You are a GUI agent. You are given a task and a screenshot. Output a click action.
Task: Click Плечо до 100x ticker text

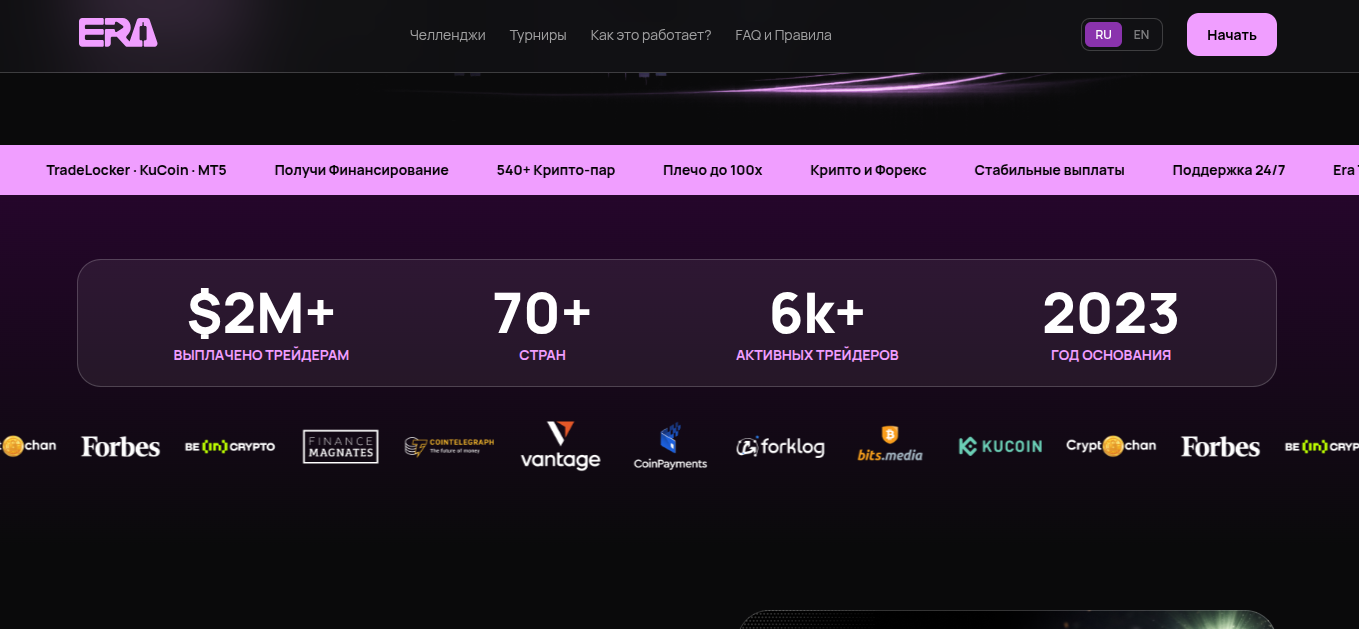[x=712, y=170]
